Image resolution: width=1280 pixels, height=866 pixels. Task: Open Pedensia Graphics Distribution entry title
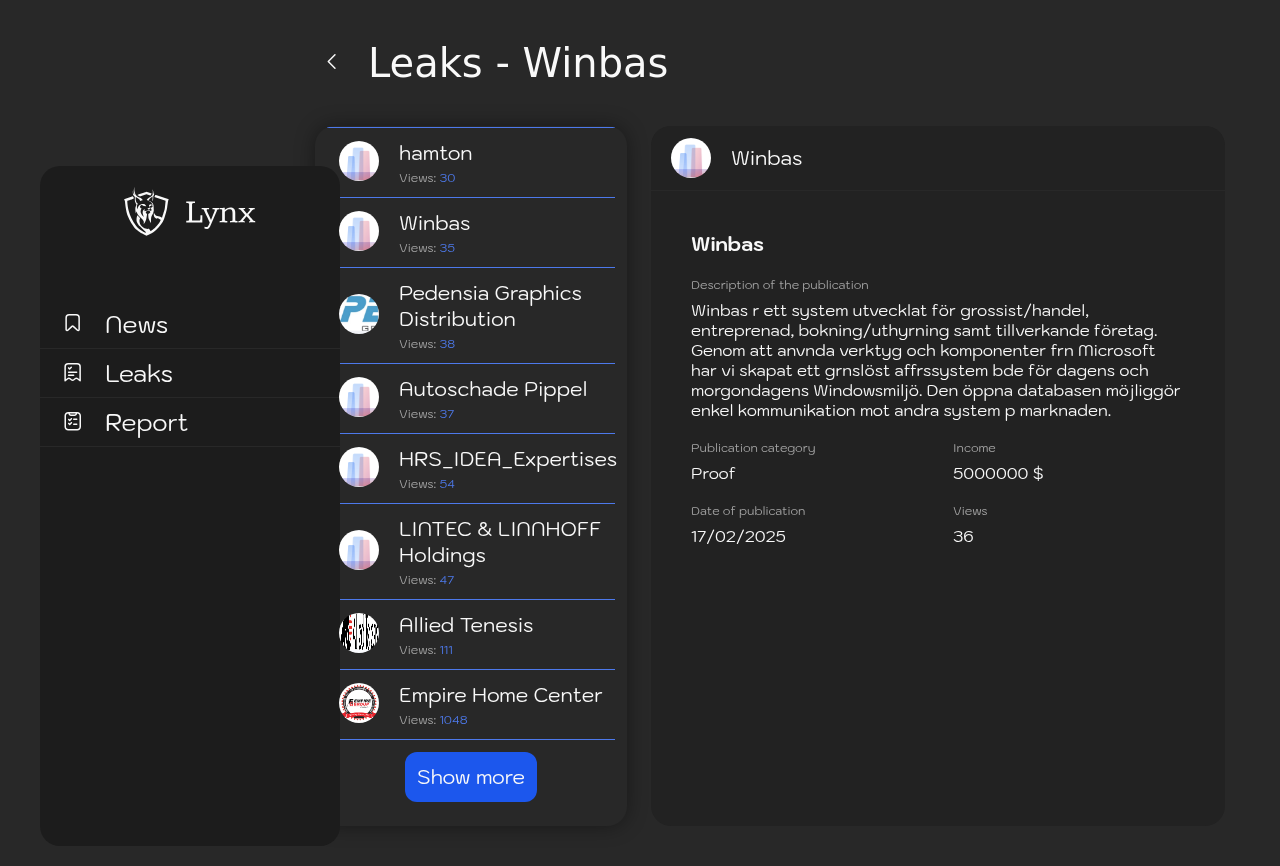pos(490,306)
